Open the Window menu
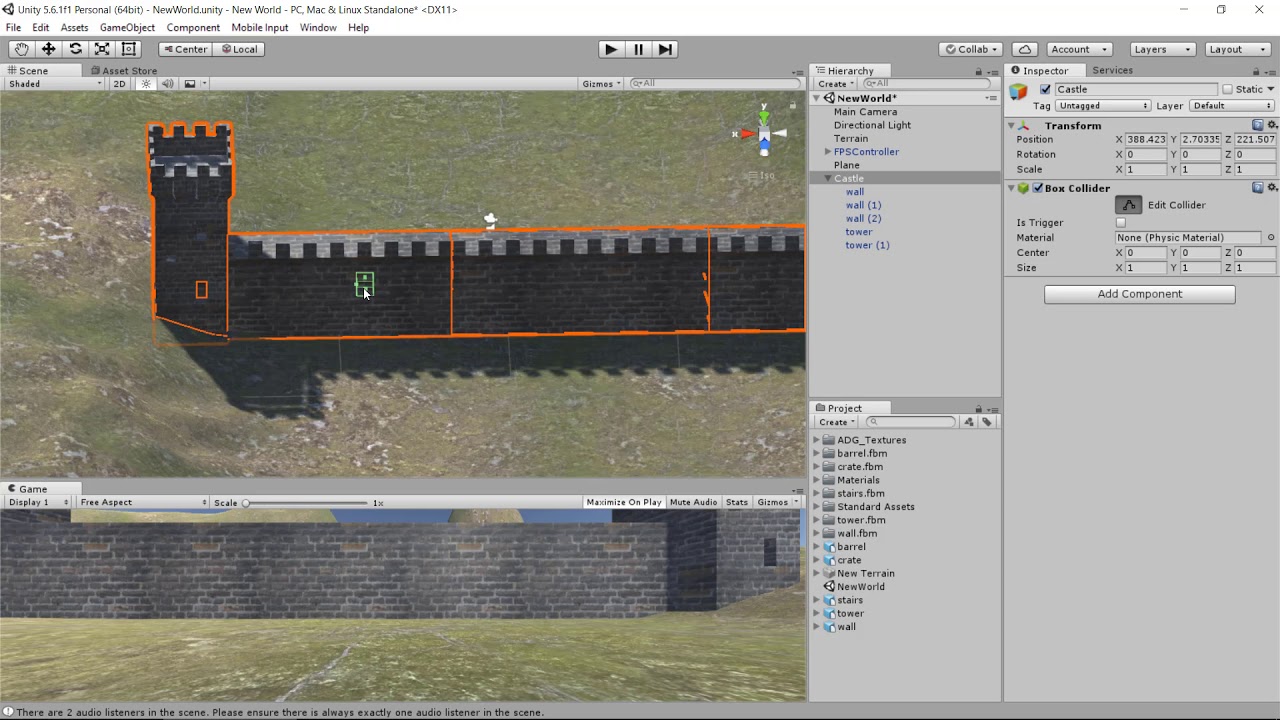1280x720 pixels. click(x=318, y=27)
